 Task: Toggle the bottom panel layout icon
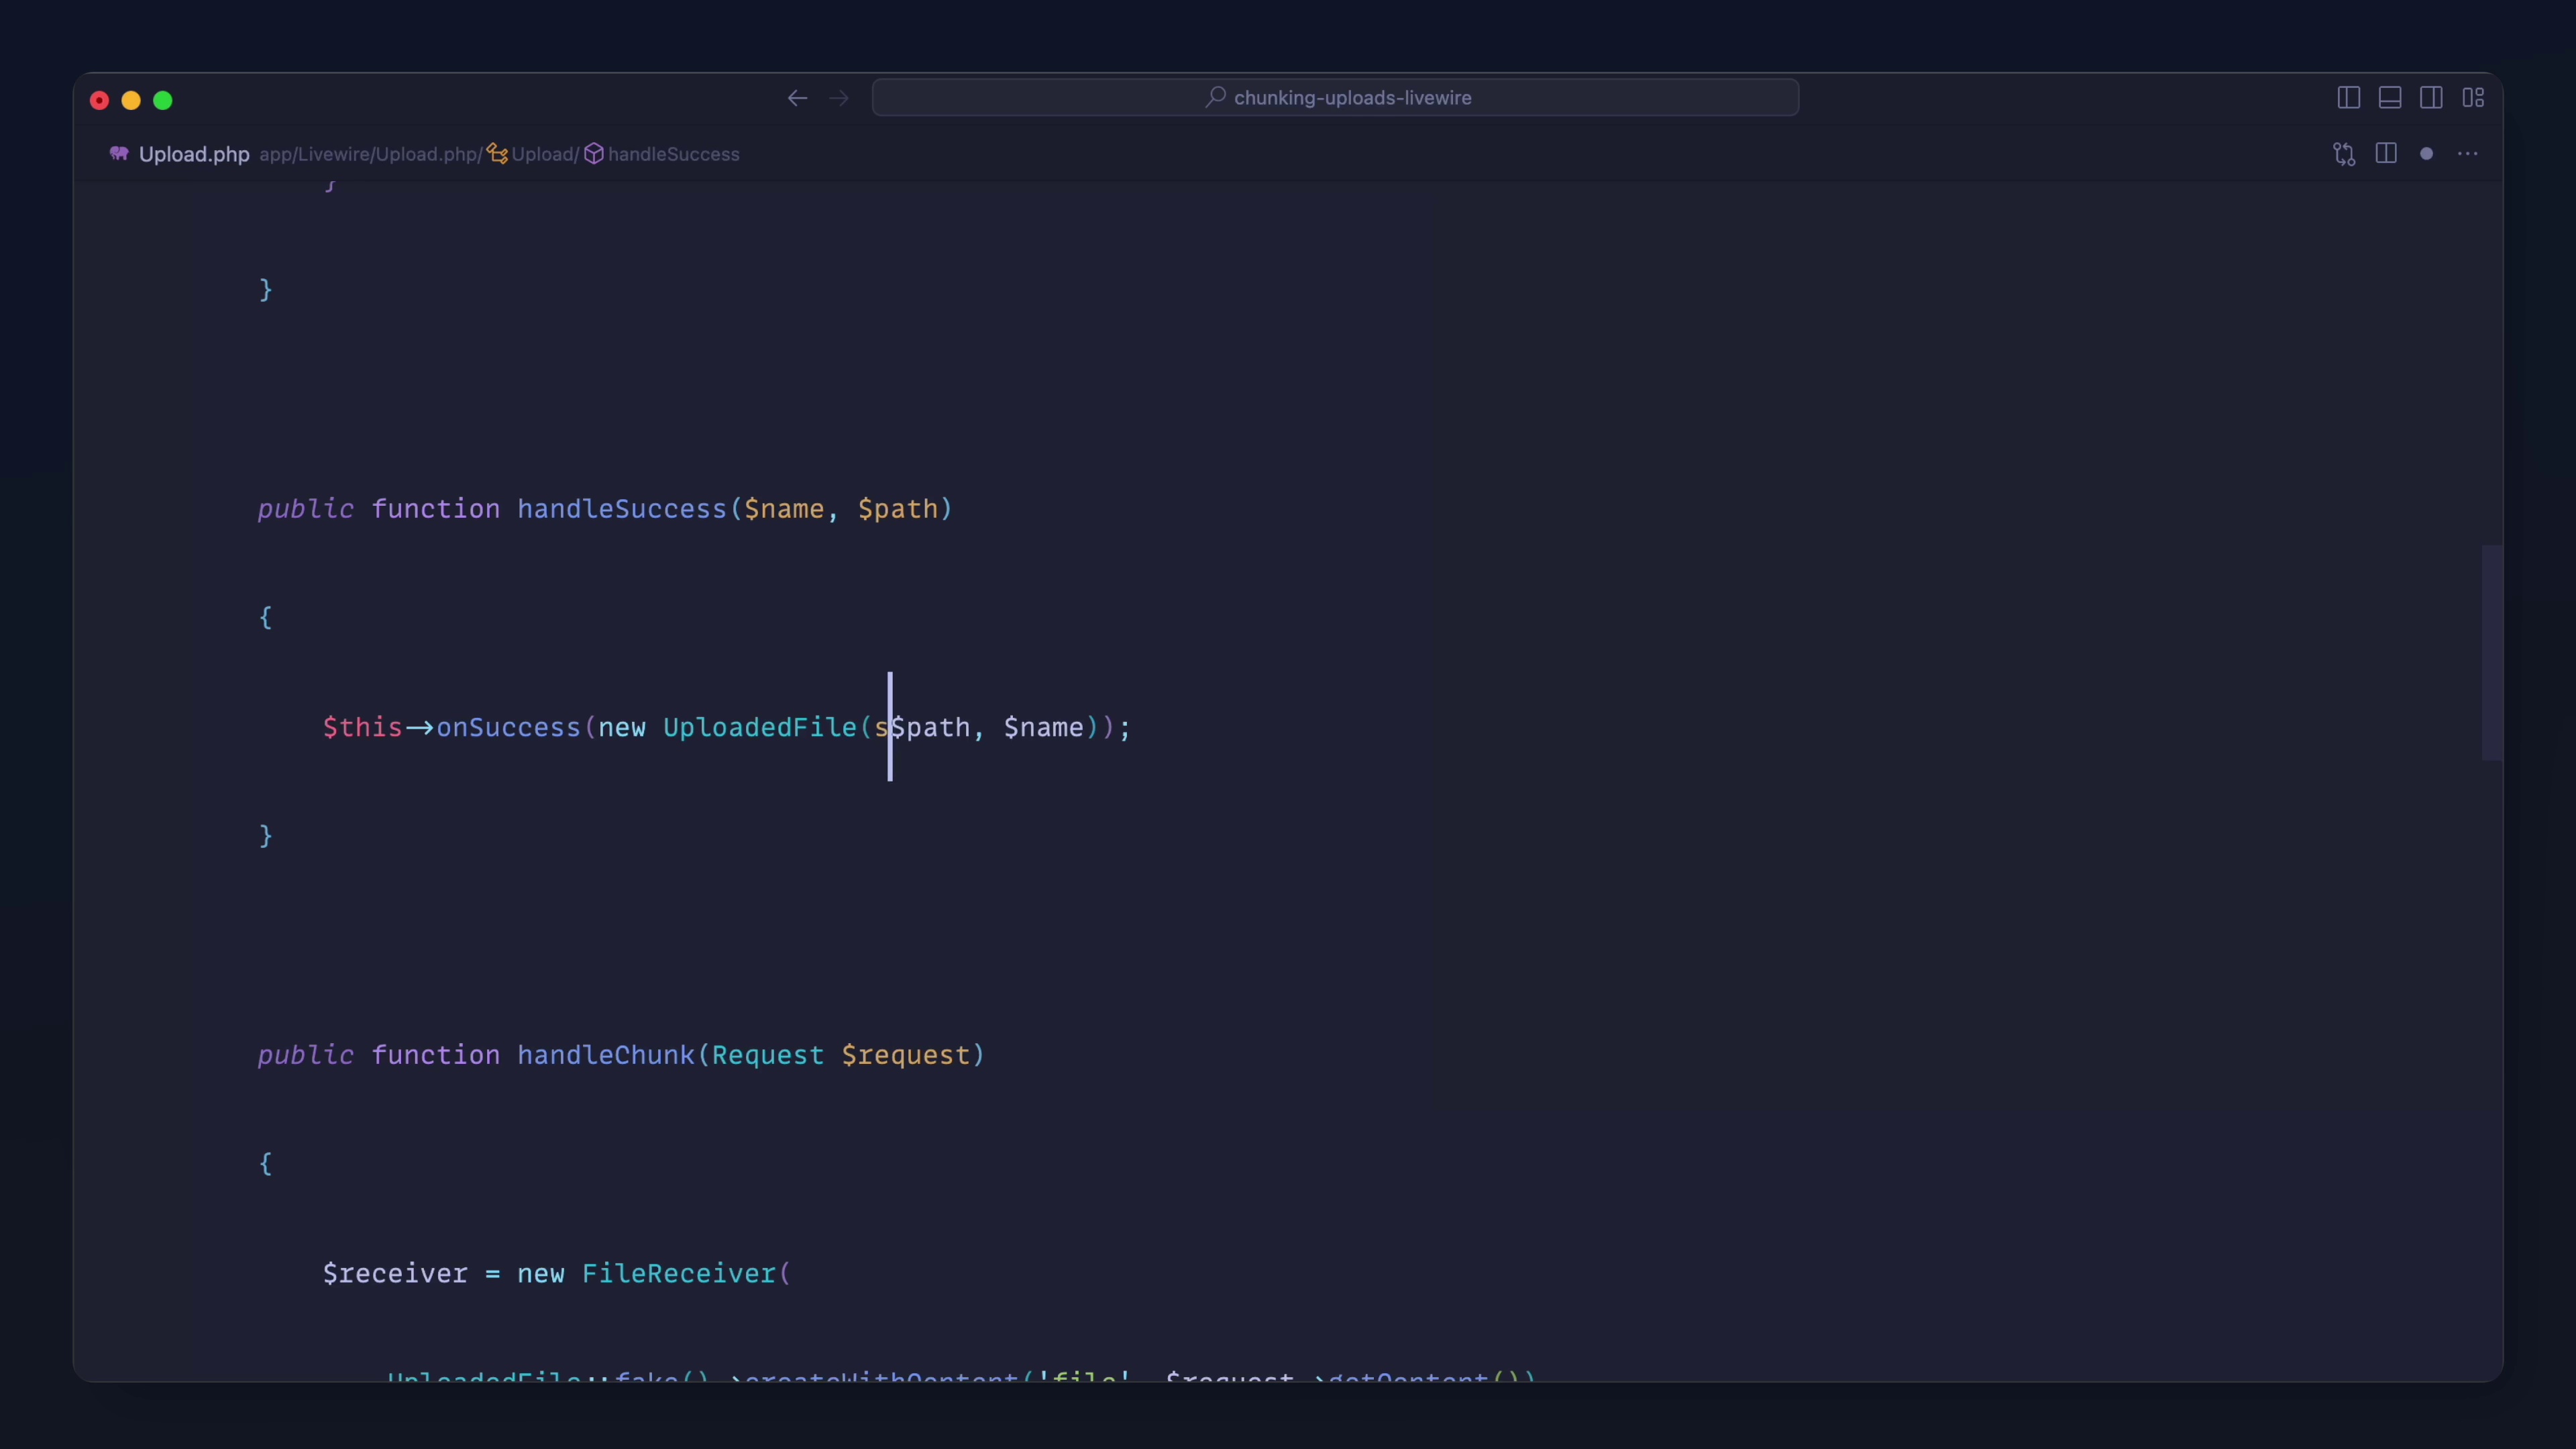(x=2390, y=98)
